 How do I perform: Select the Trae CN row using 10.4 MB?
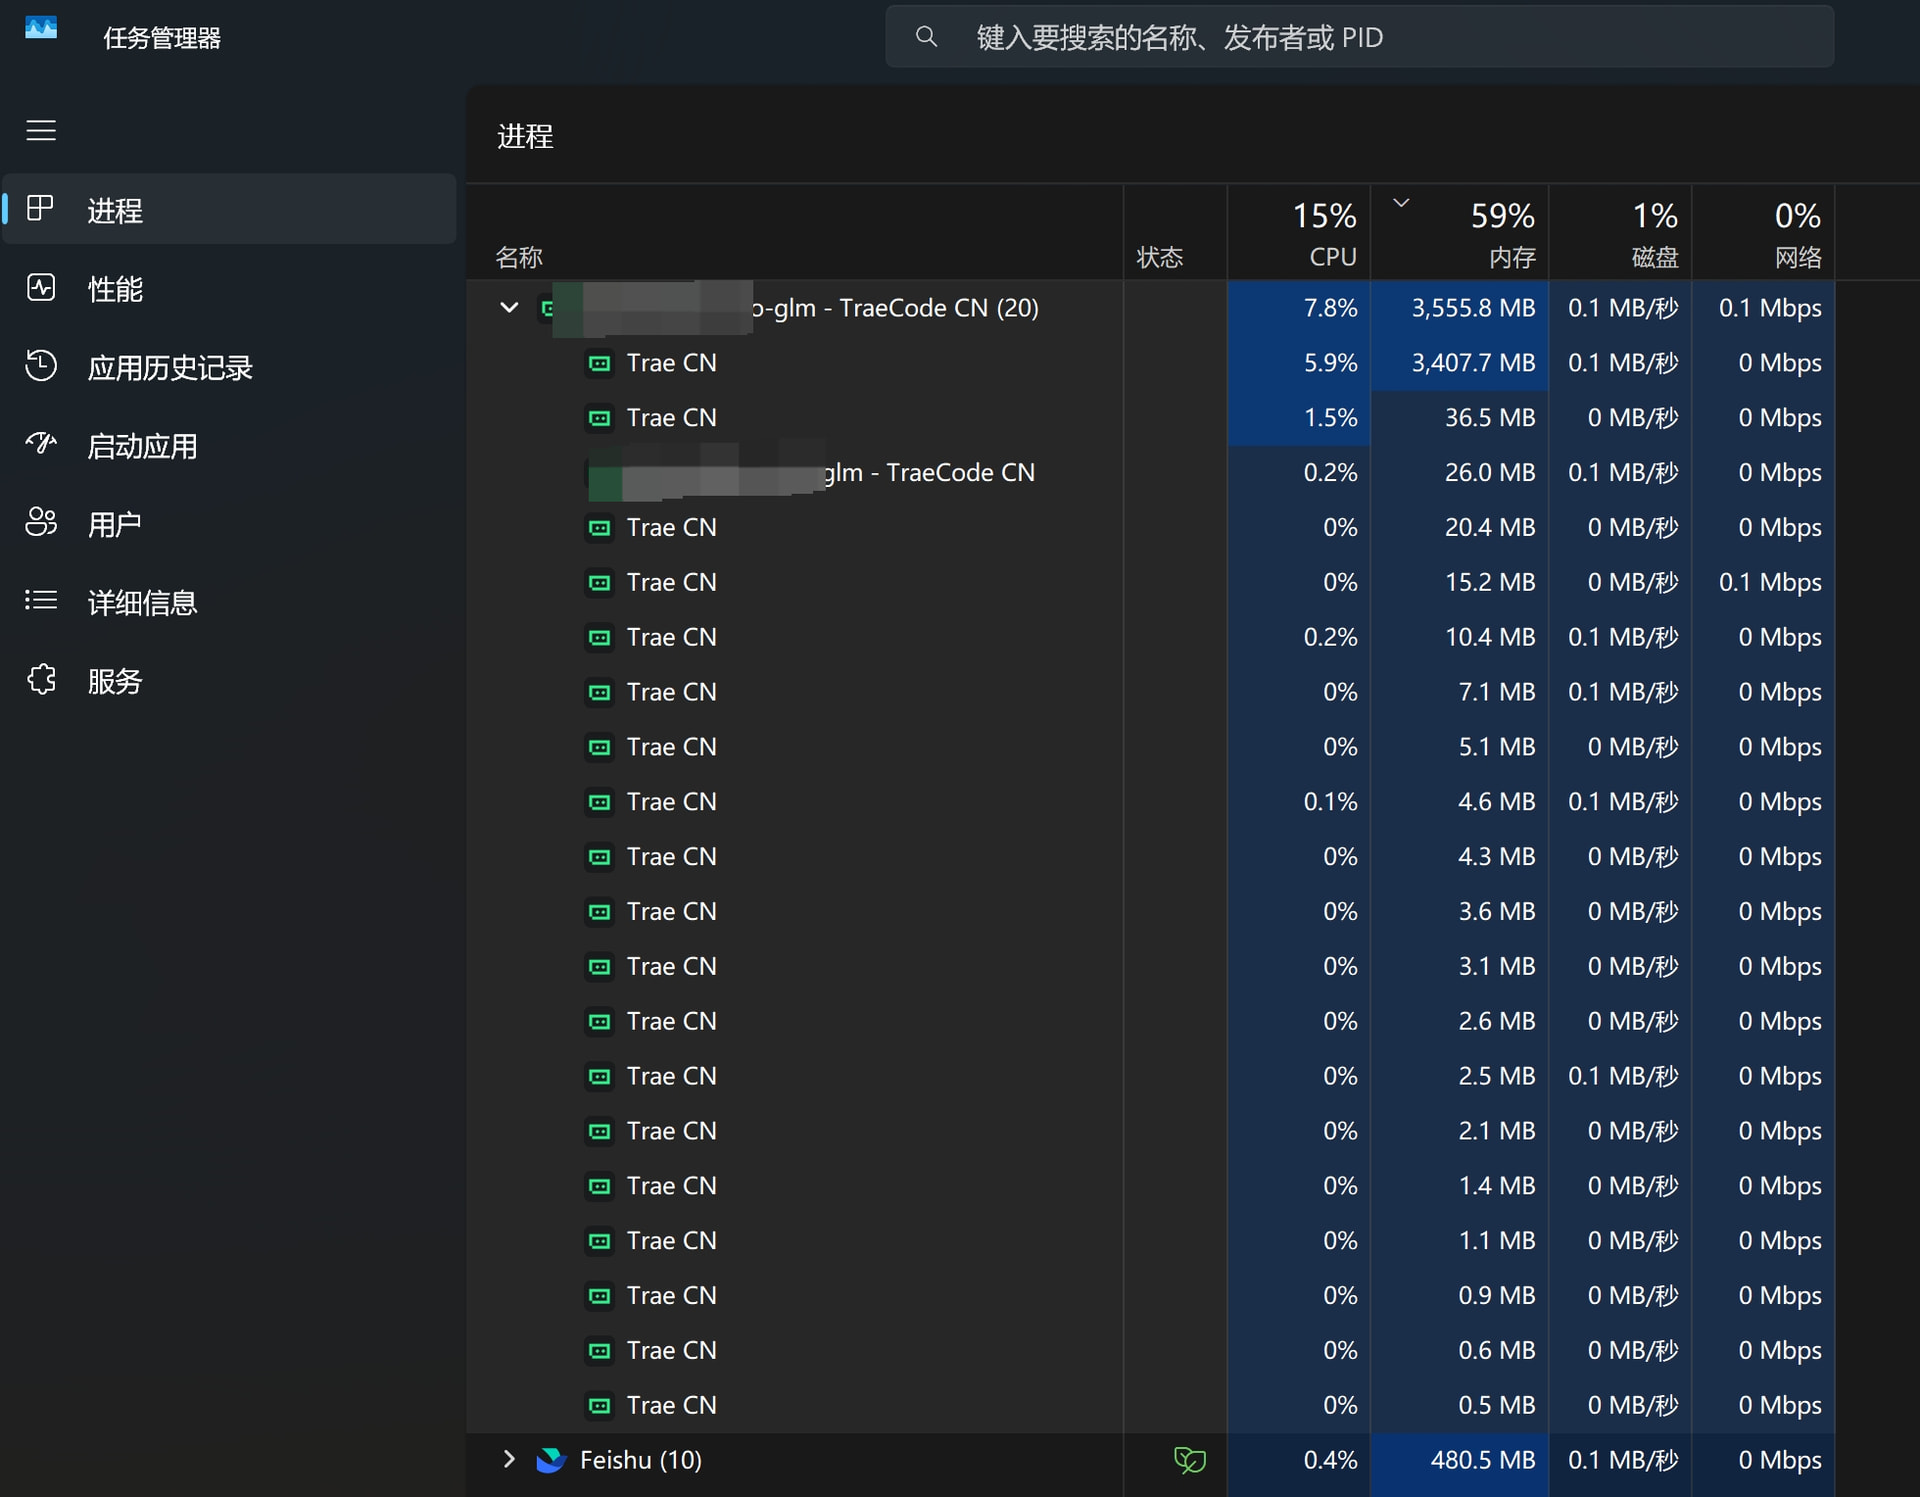(x=1150, y=637)
